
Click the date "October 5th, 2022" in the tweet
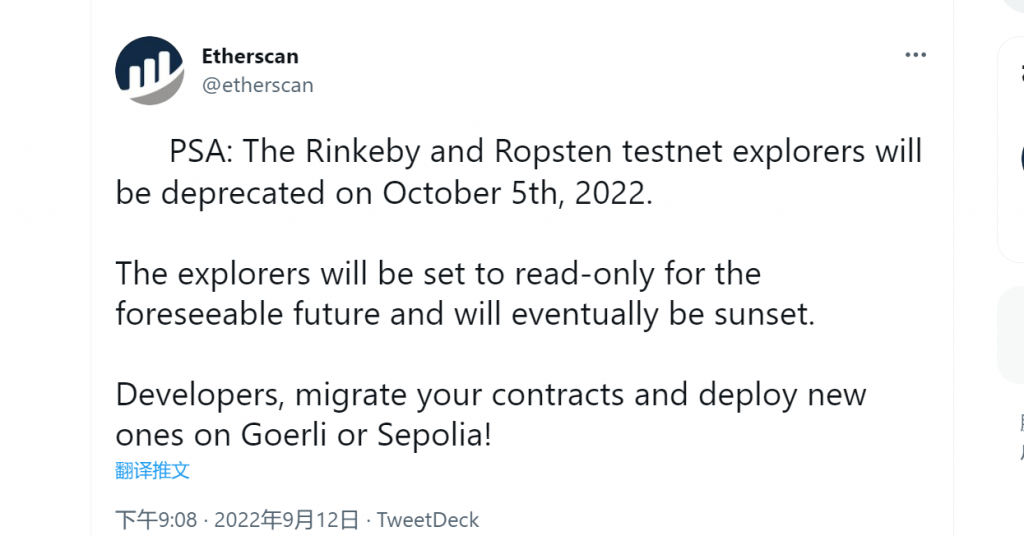click(x=517, y=192)
